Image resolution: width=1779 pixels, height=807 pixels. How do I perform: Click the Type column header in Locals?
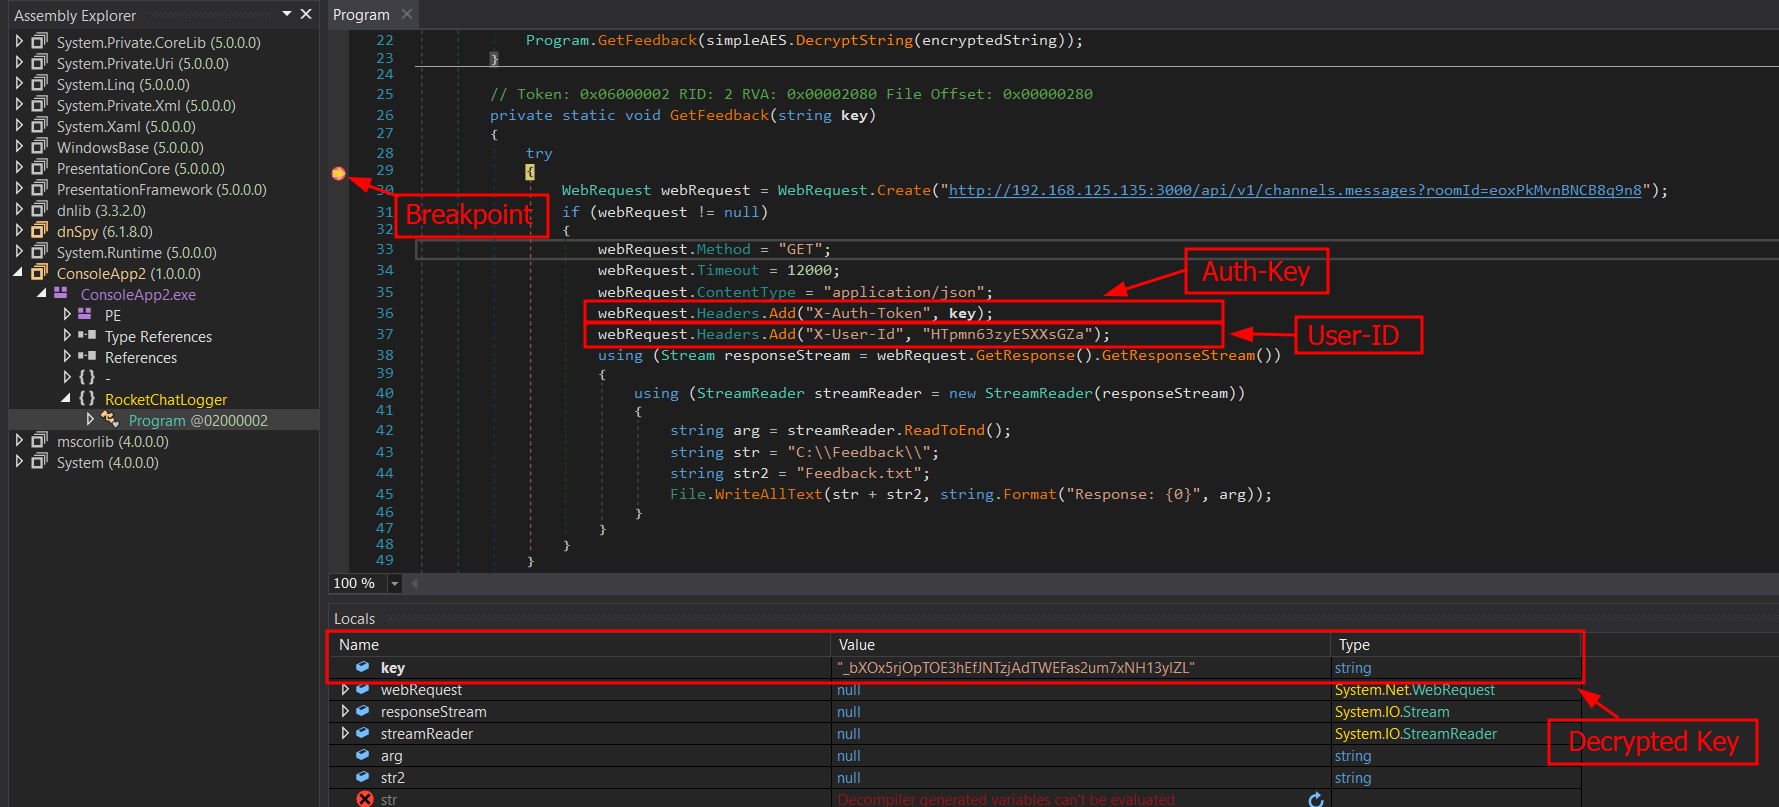click(x=1354, y=645)
